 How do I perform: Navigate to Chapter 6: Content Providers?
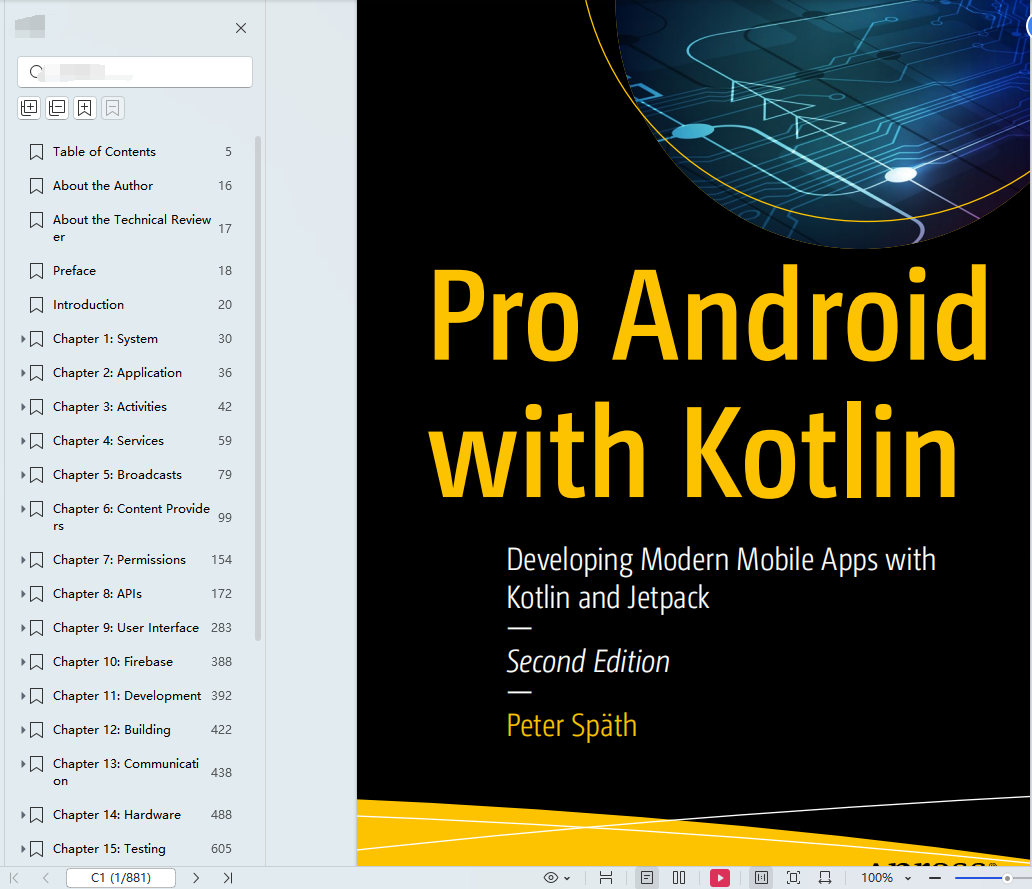pyautogui.click(x=130, y=517)
